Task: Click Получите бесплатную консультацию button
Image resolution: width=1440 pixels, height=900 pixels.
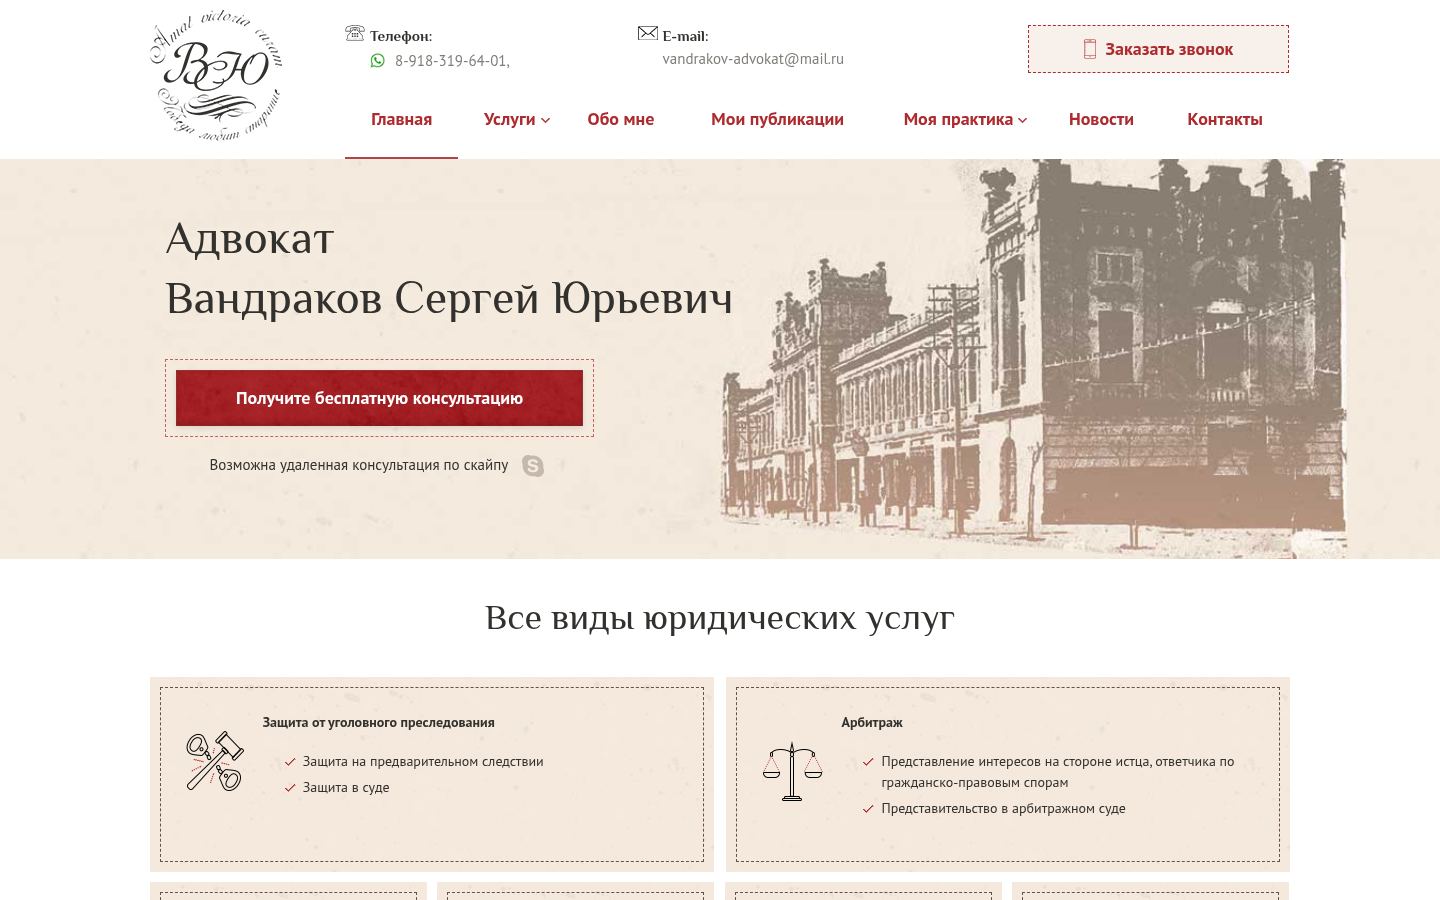Action: coord(379,398)
